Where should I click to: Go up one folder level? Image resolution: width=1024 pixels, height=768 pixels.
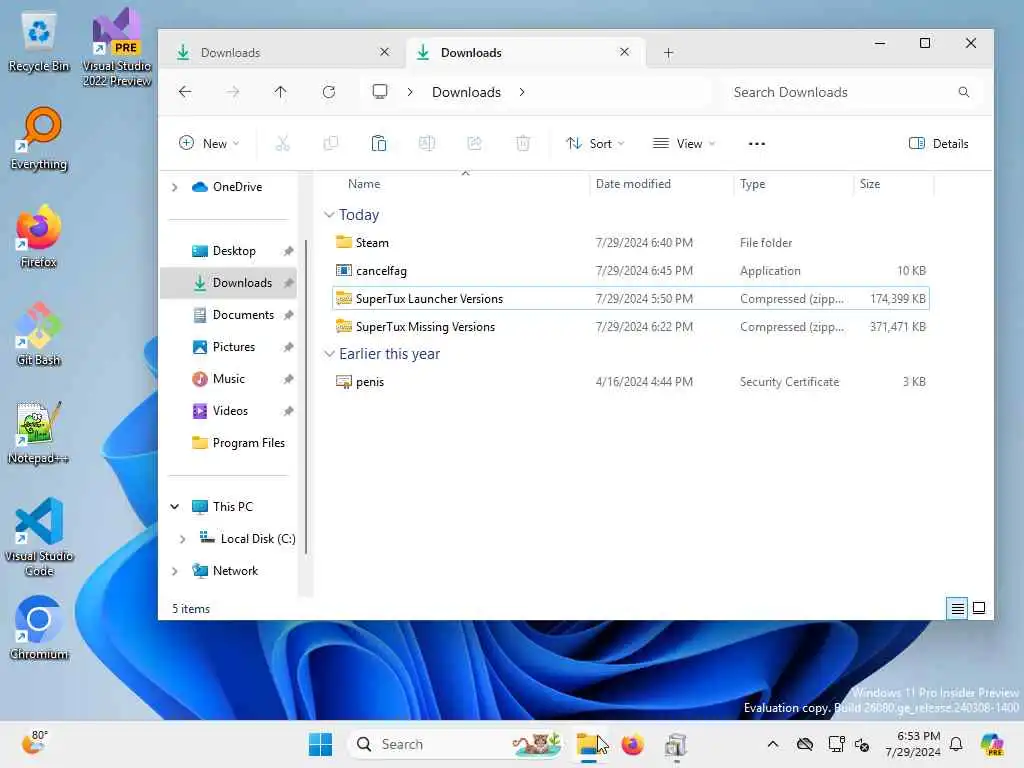tap(280, 92)
